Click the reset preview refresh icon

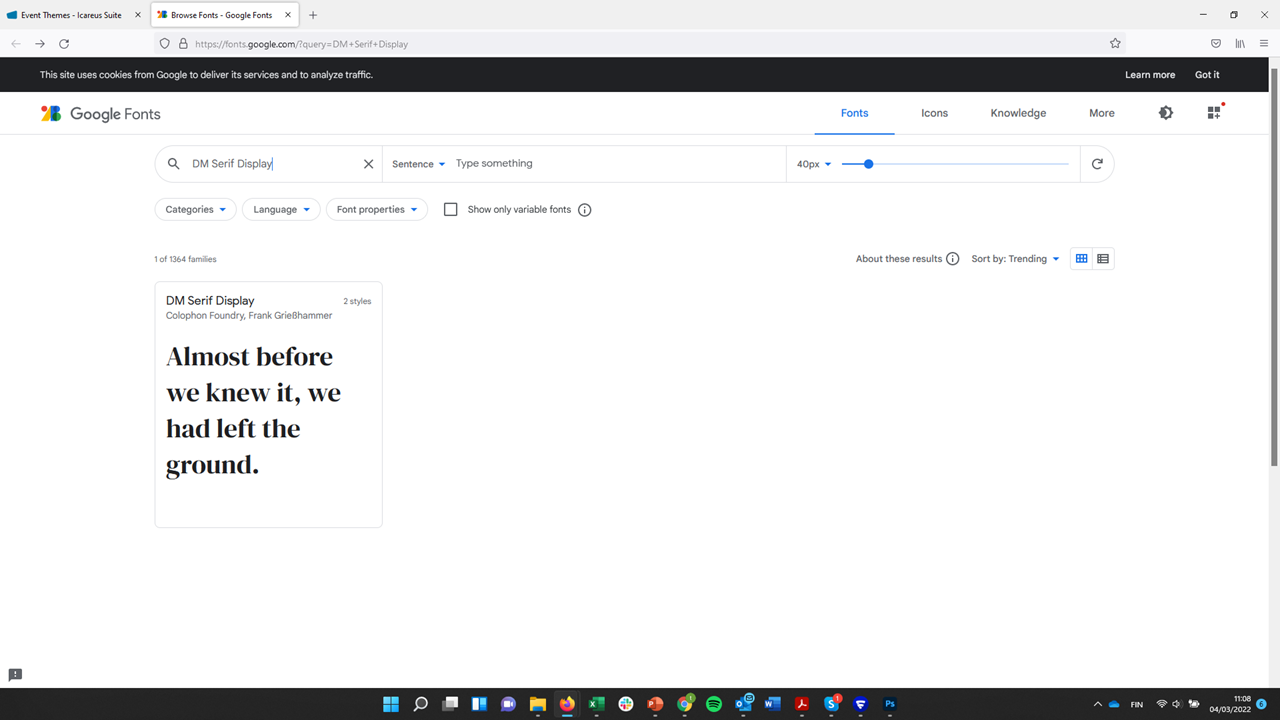point(1097,164)
